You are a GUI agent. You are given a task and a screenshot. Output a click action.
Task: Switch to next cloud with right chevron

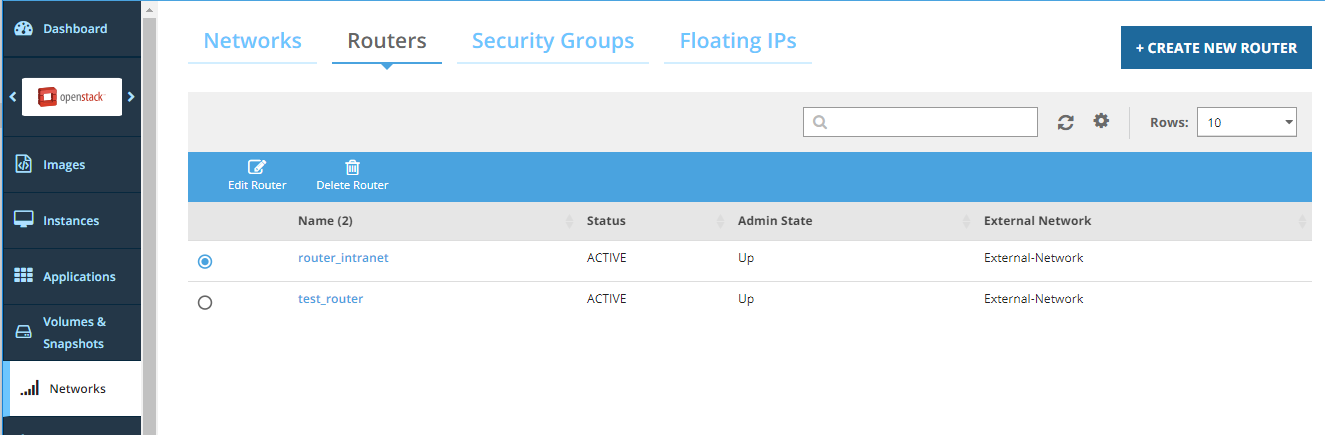pyautogui.click(x=131, y=97)
